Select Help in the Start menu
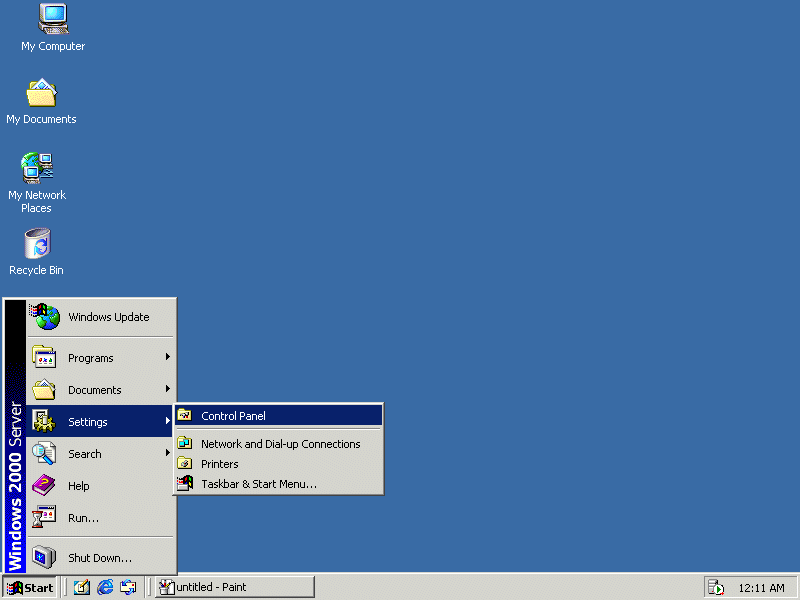800x600 pixels. tap(100, 486)
